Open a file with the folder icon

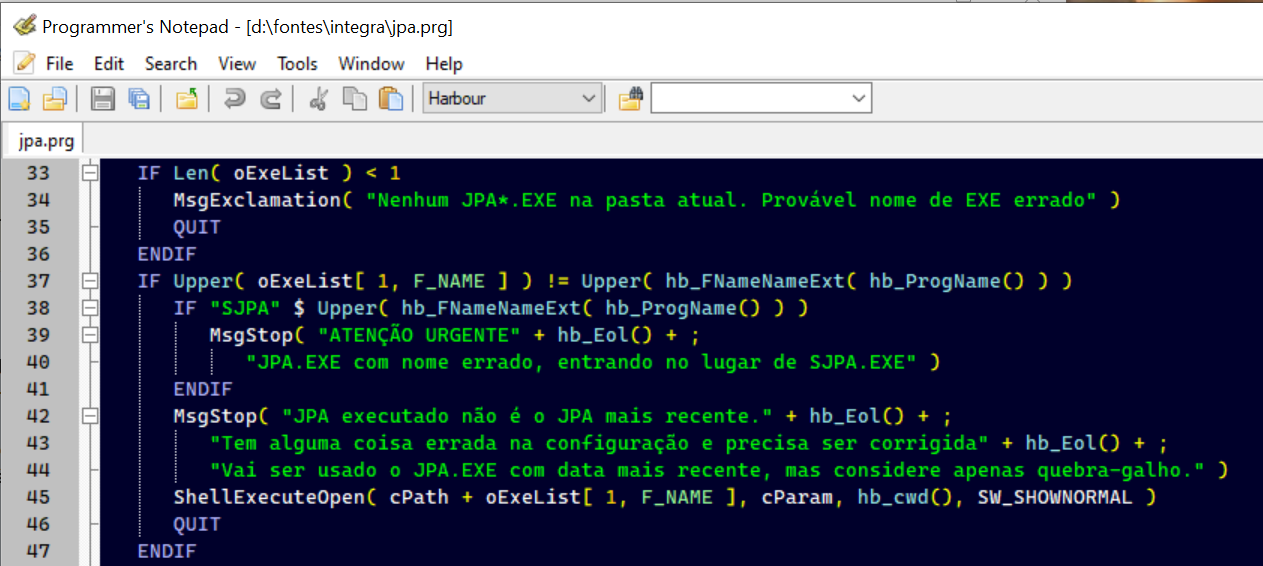click(54, 98)
